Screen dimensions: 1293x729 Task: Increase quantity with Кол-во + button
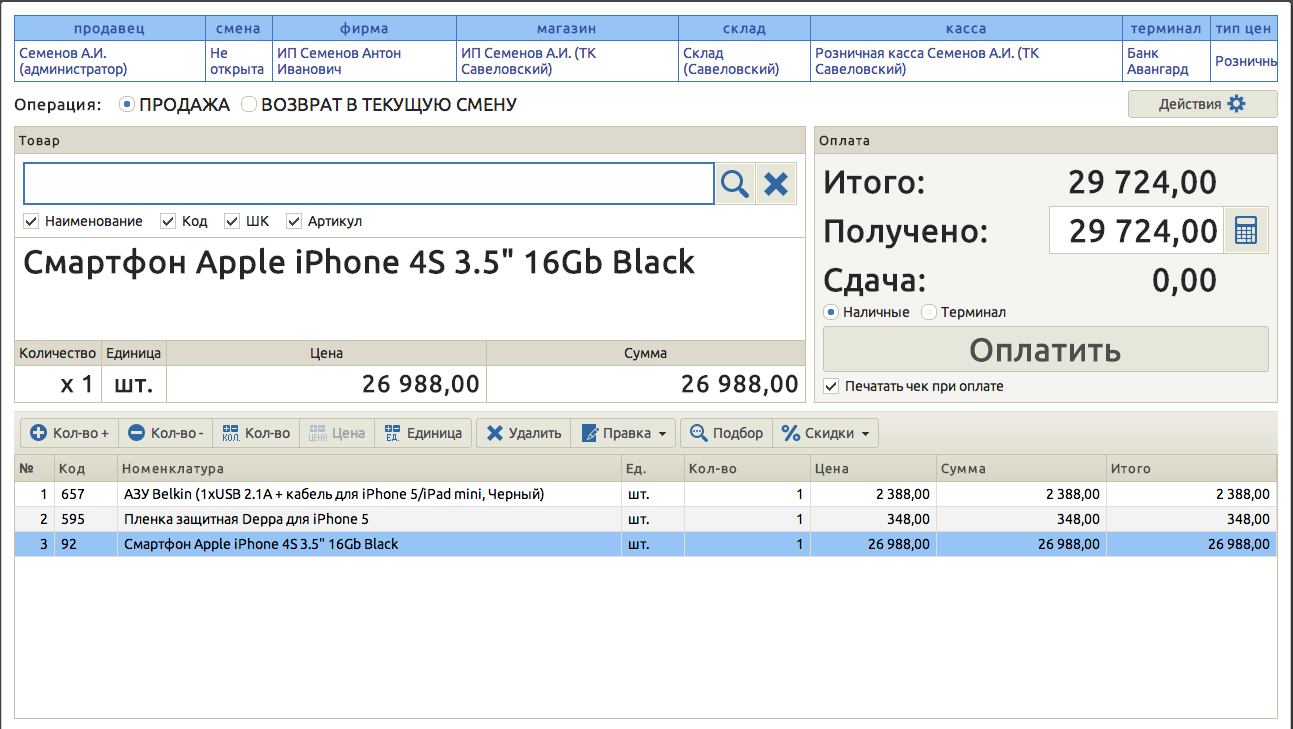[x=70, y=433]
